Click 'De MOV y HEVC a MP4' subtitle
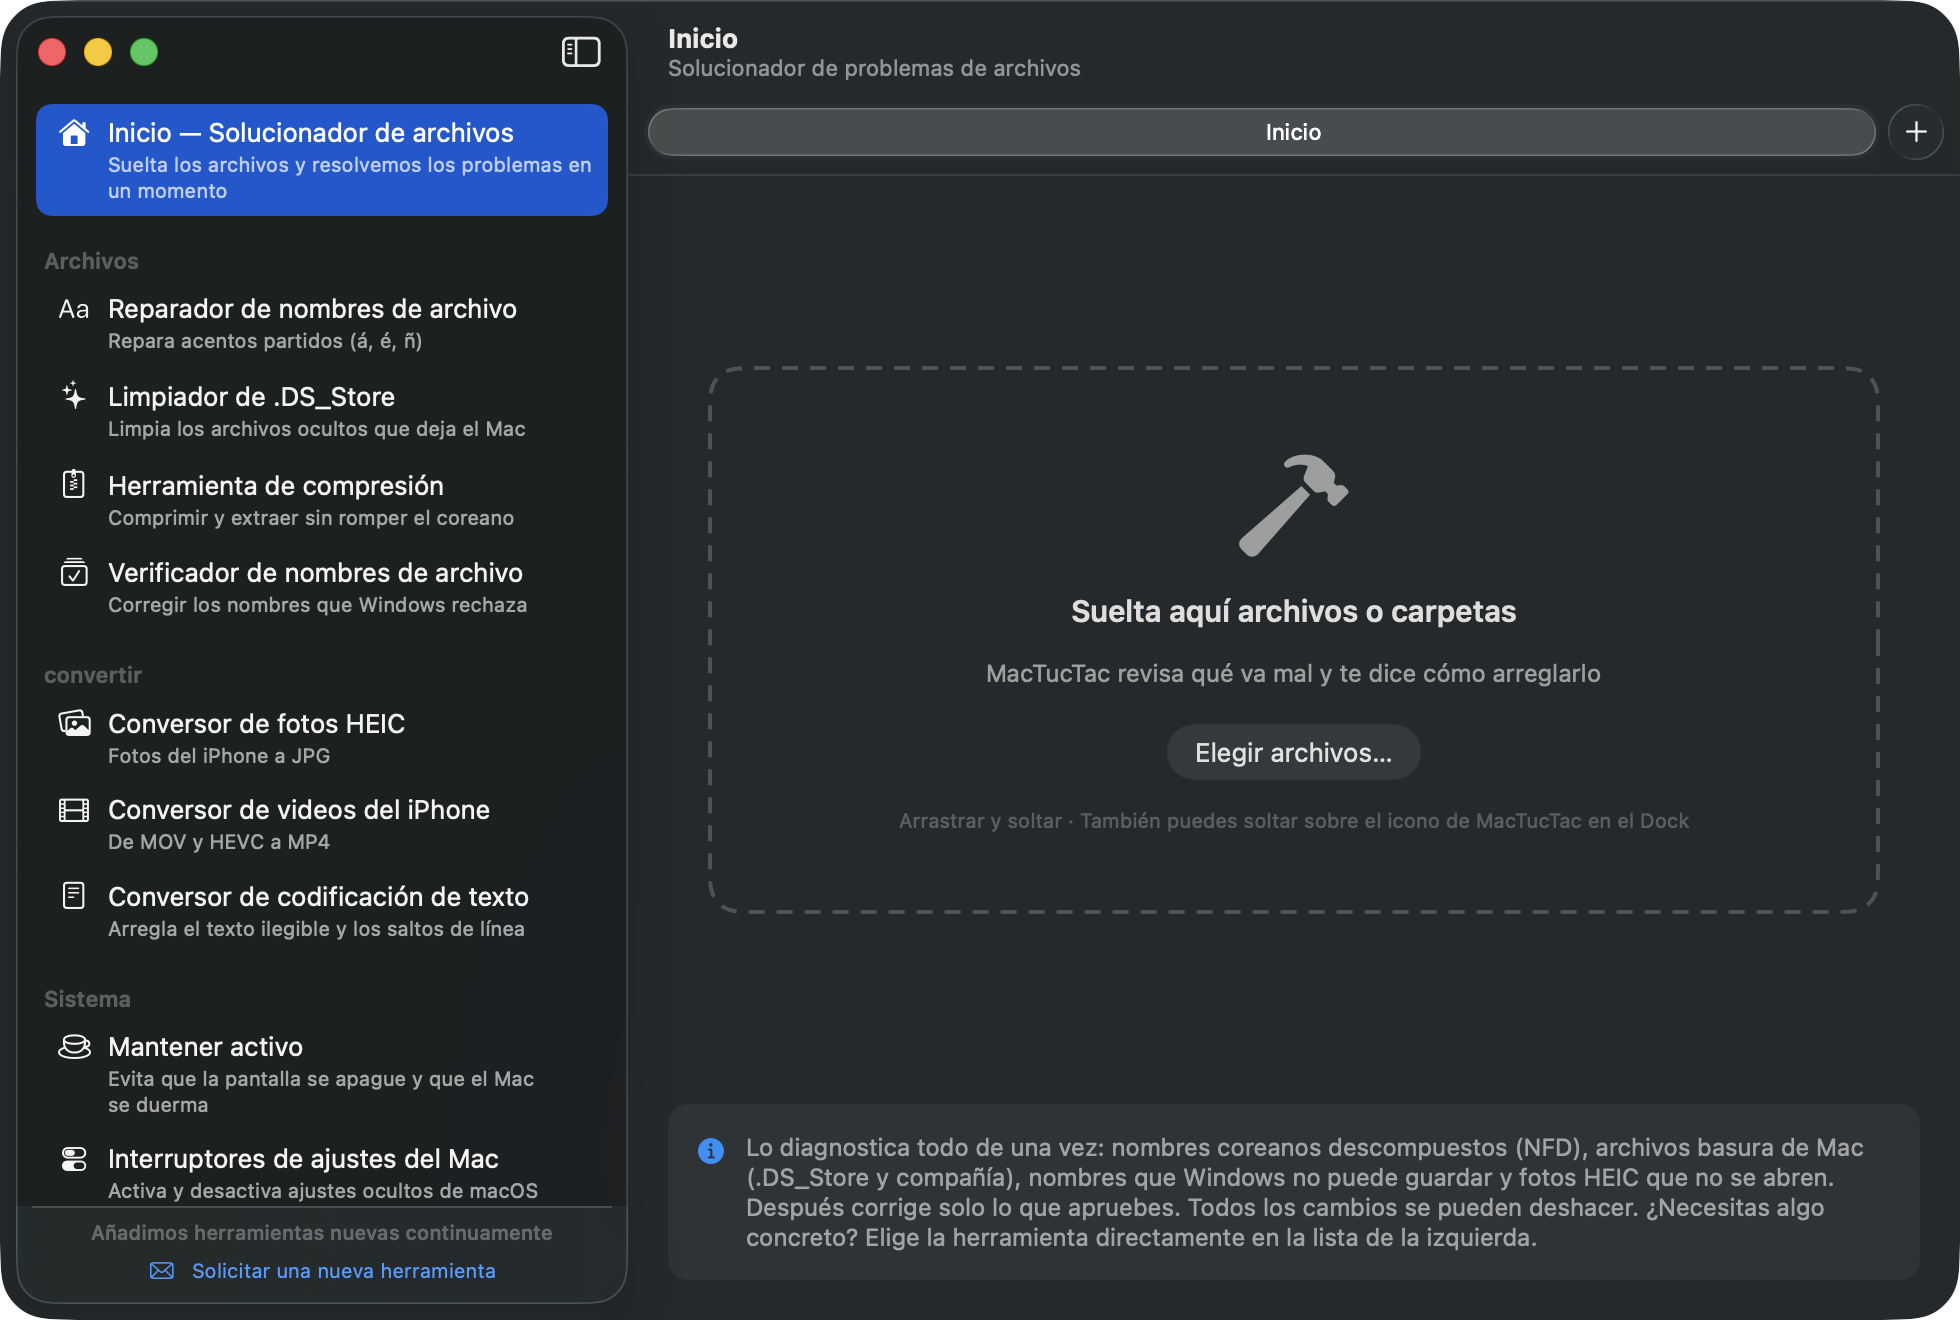The height and width of the screenshot is (1320, 1960). point(219,842)
